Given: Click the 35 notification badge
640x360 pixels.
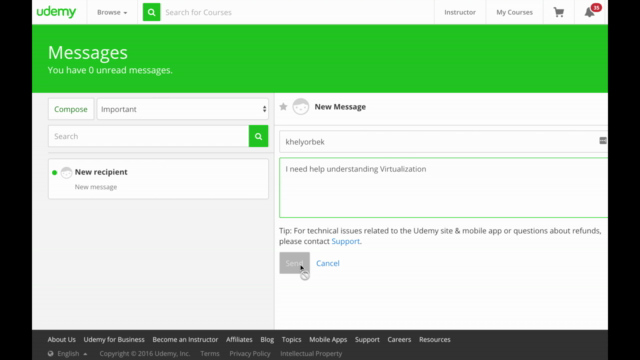Looking at the screenshot, I should (x=596, y=8).
